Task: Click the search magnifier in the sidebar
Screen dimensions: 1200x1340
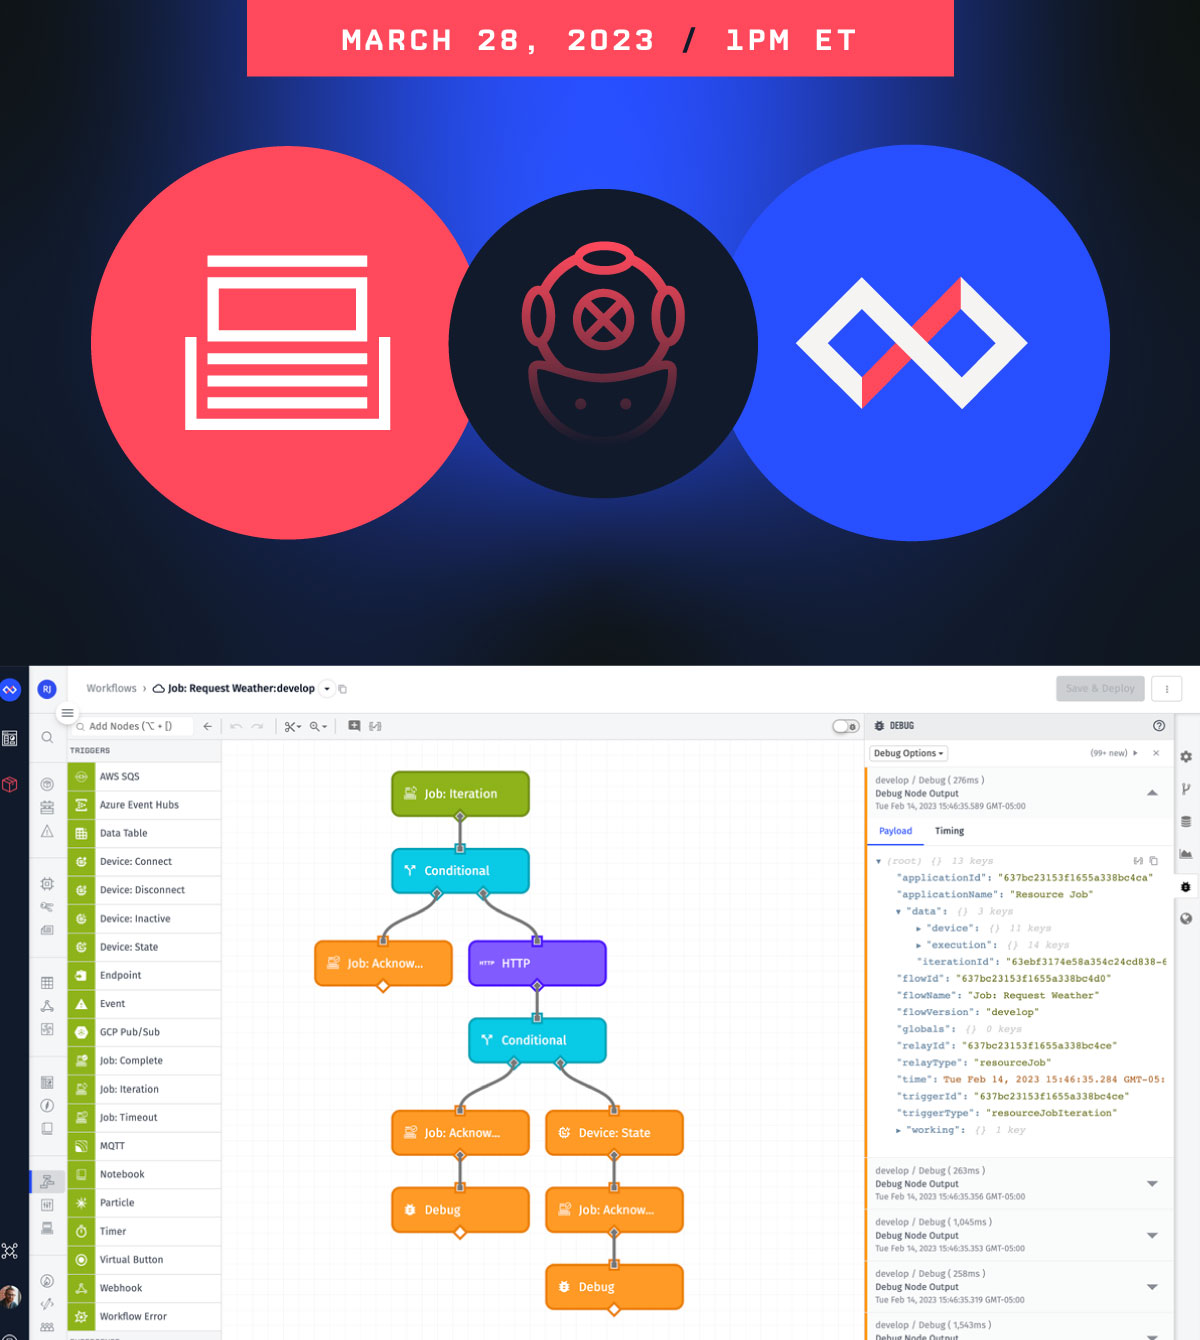Action: [x=47, y=737]
